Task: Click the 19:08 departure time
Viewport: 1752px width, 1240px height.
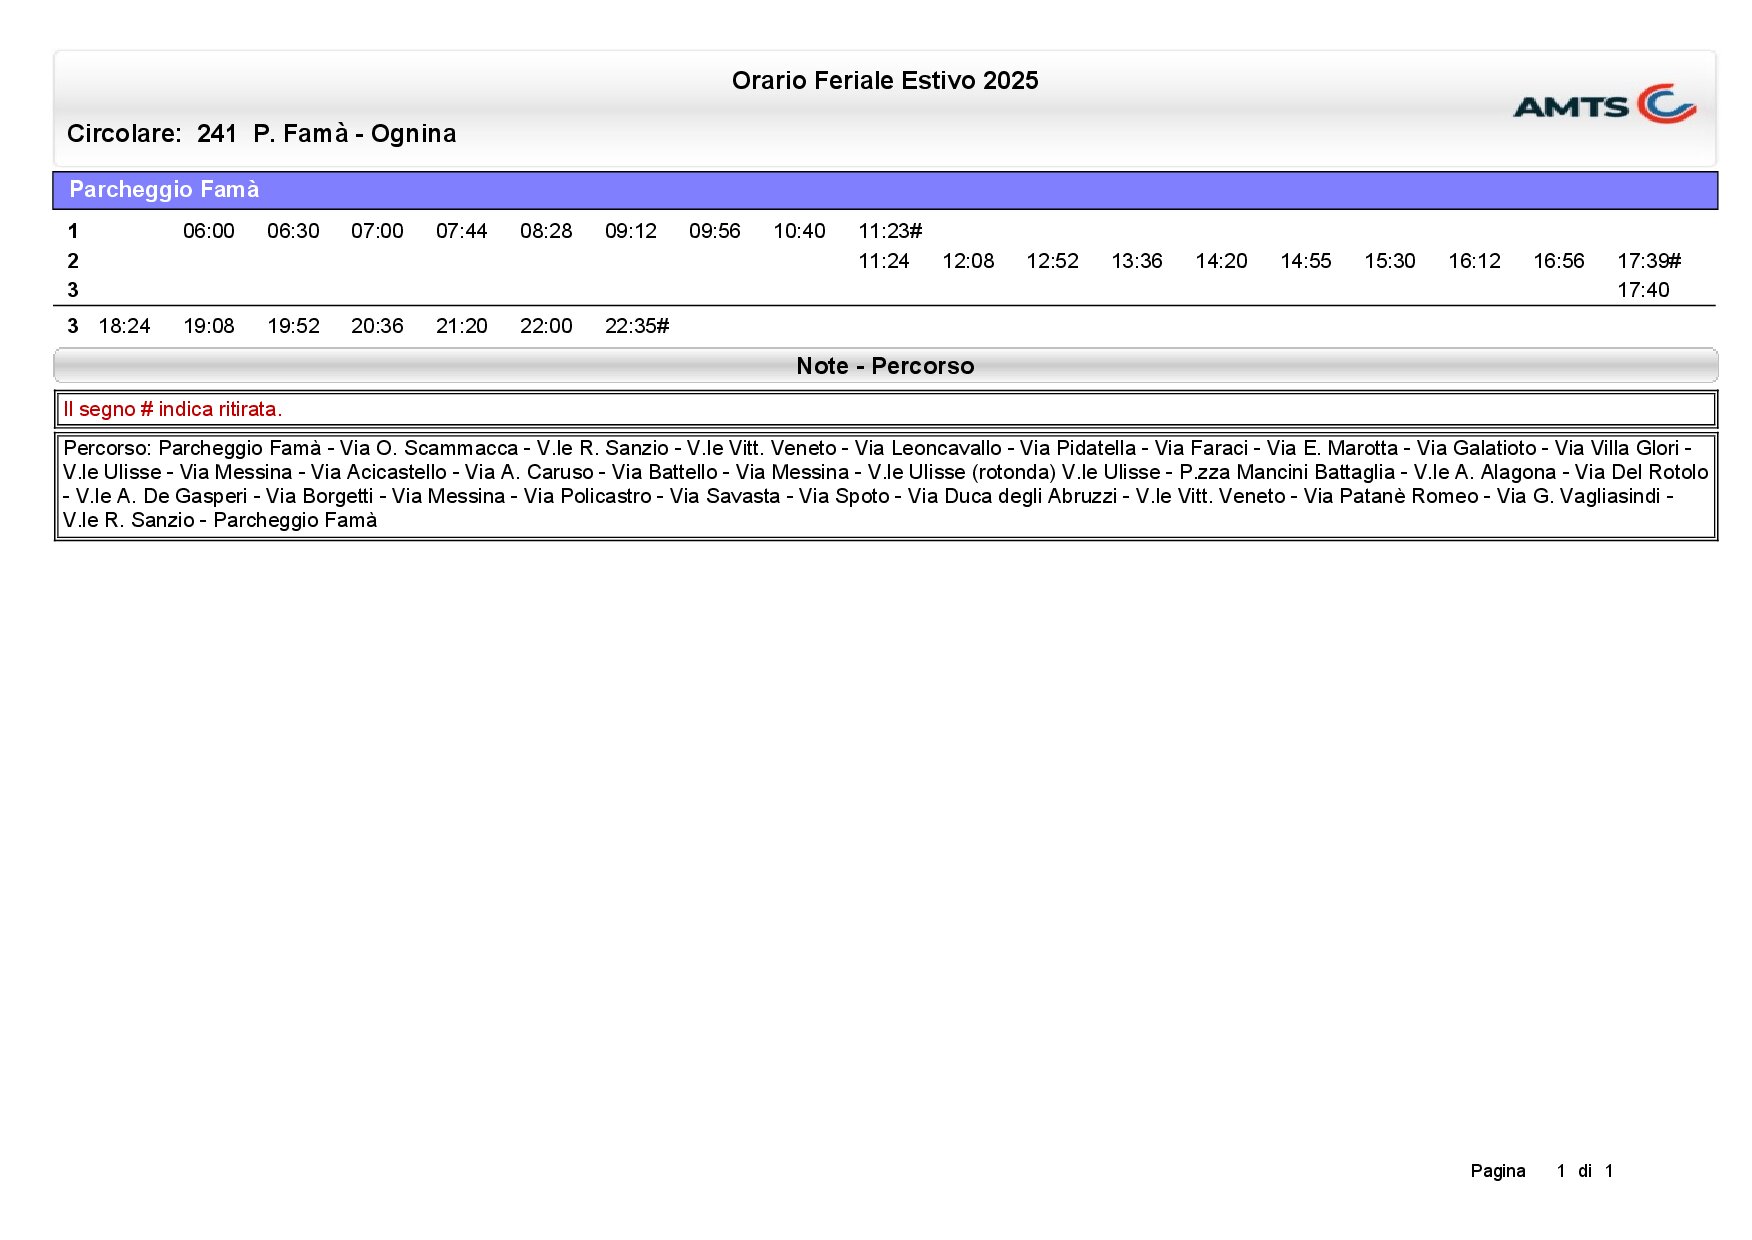Action: tap(209, 326)
